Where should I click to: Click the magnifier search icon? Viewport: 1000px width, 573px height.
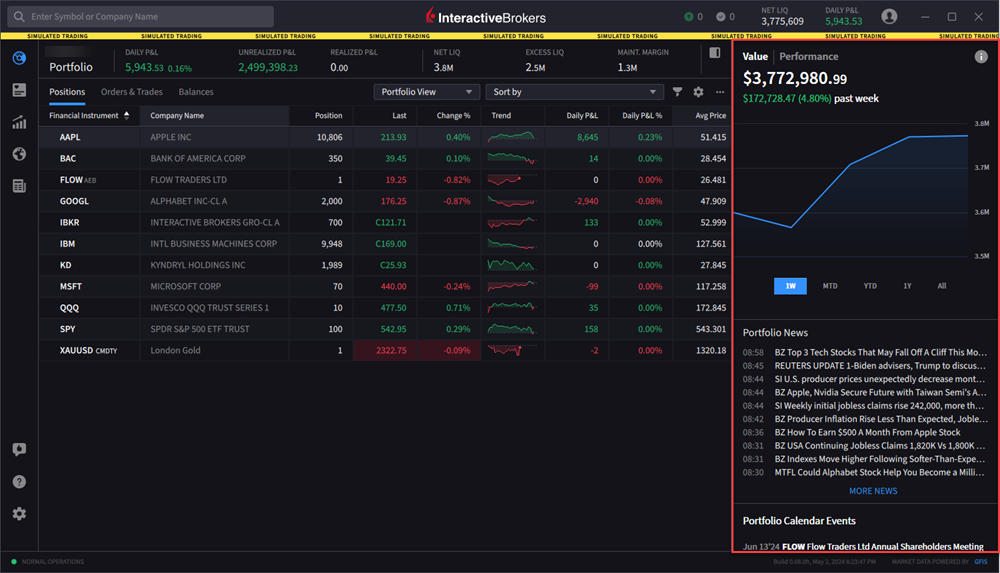(19, 17)
